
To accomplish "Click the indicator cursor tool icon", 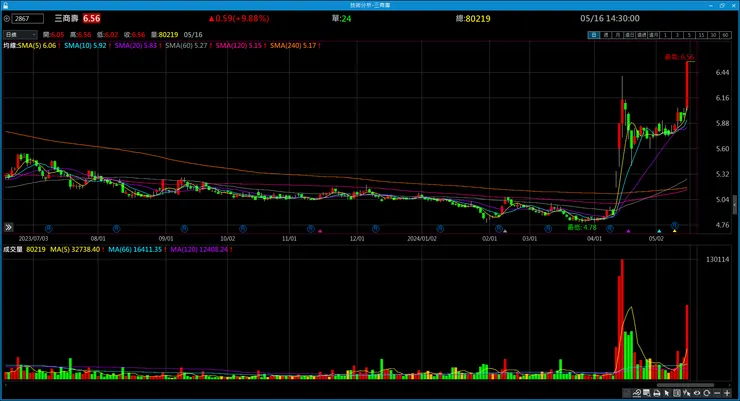I will point(687,393).
